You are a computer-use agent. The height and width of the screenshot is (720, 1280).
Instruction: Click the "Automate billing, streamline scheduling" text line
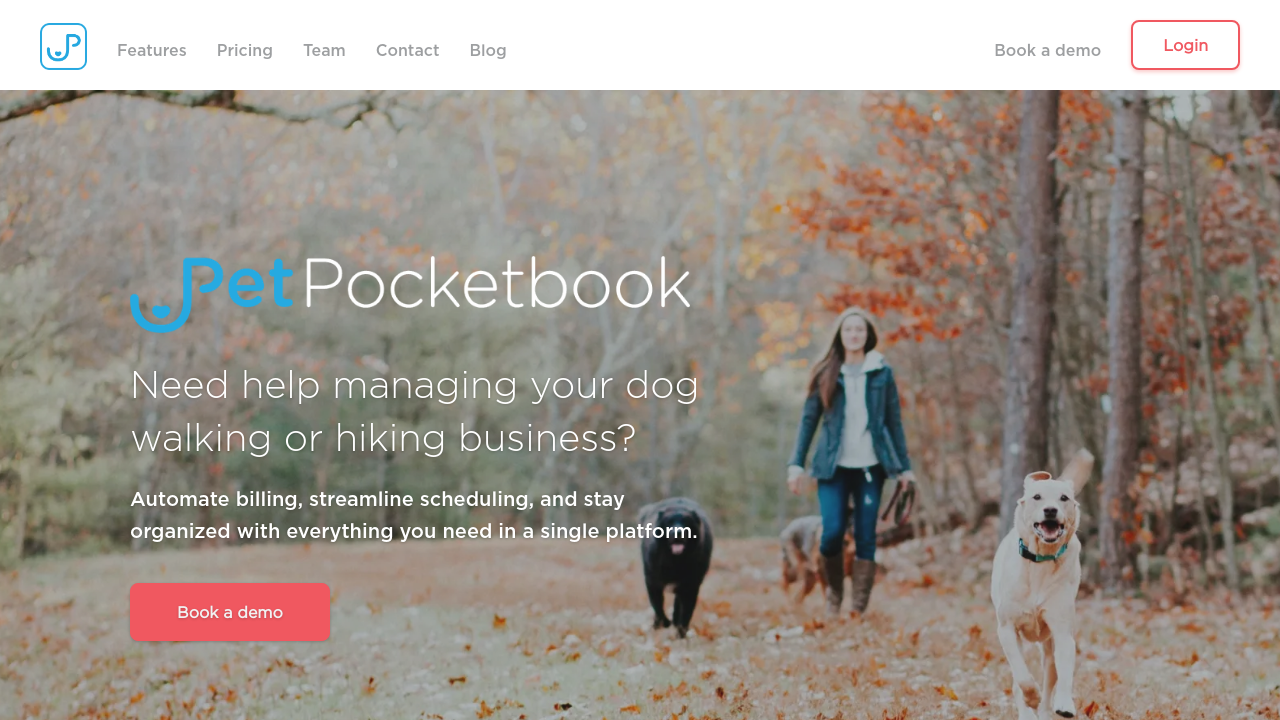(377, 499)
